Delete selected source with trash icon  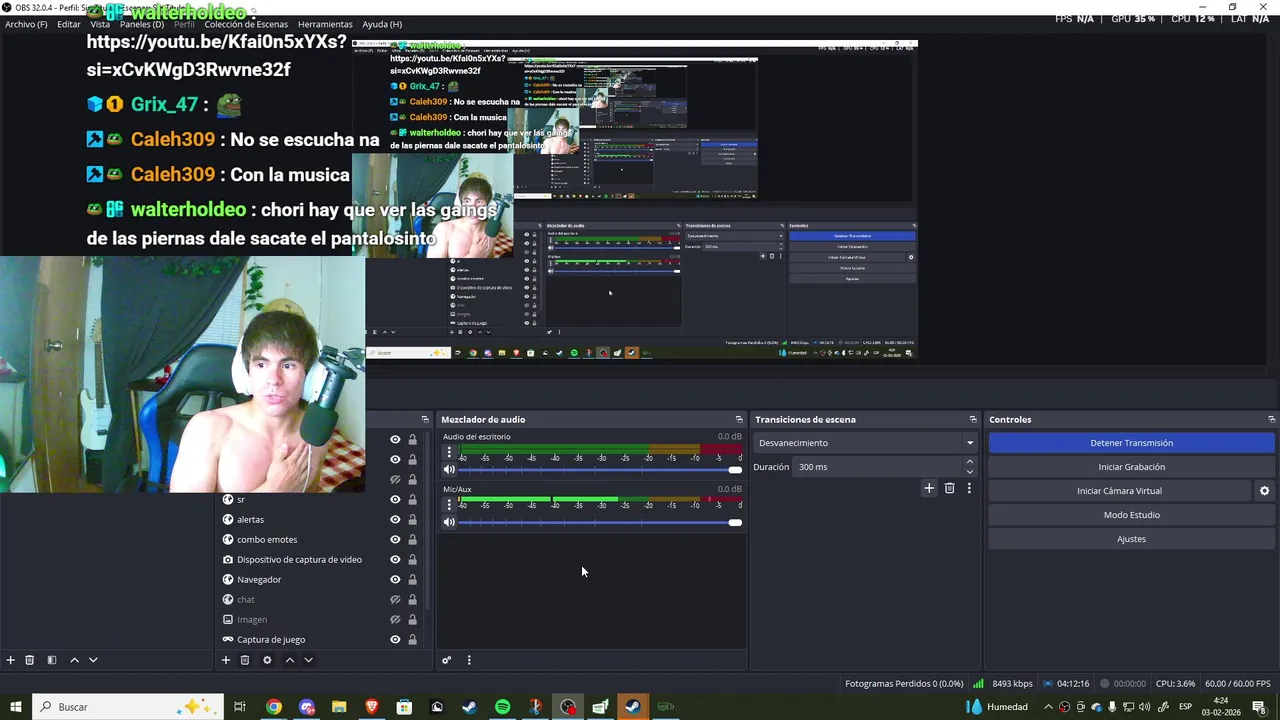point(245,660)
